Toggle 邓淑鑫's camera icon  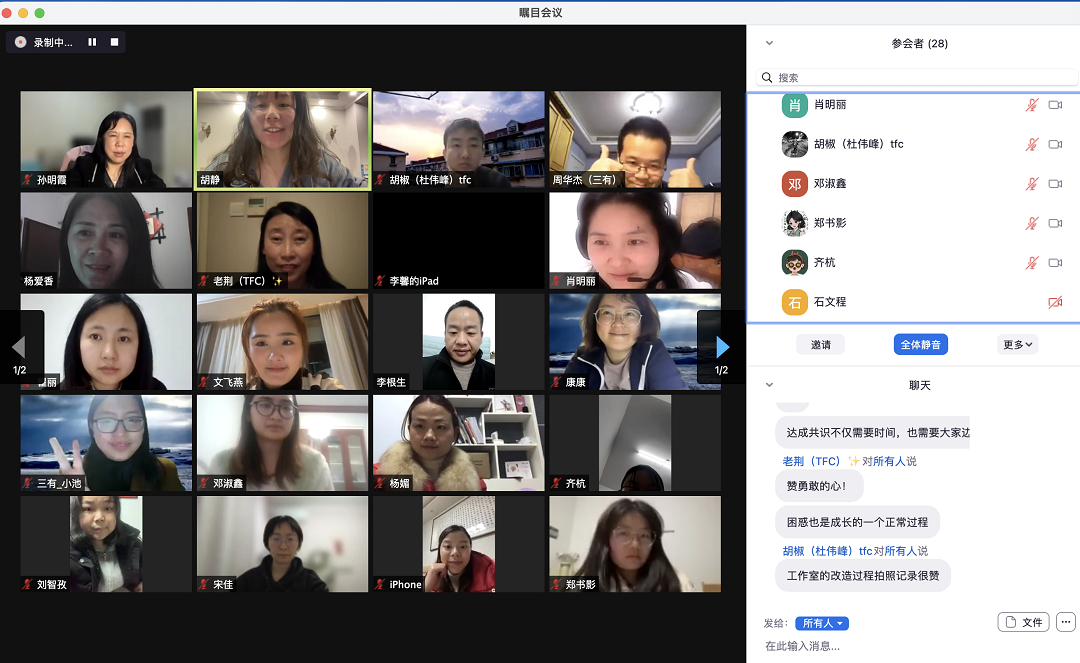click(1055, 184)
